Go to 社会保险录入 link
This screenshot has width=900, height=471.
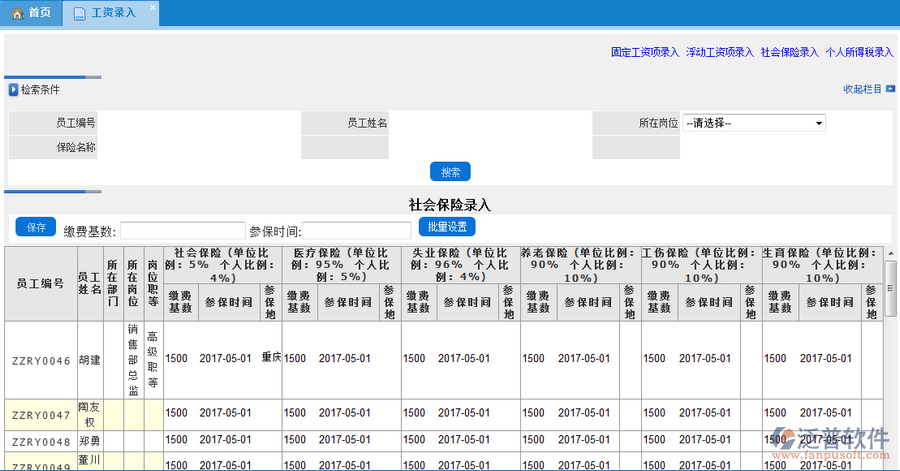(789, 52)
